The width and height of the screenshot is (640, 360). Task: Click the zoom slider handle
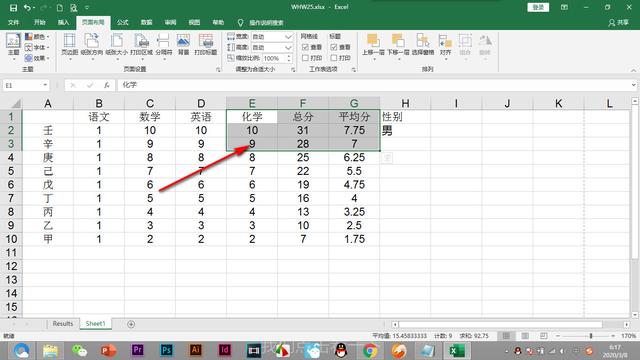pos(591,336)
